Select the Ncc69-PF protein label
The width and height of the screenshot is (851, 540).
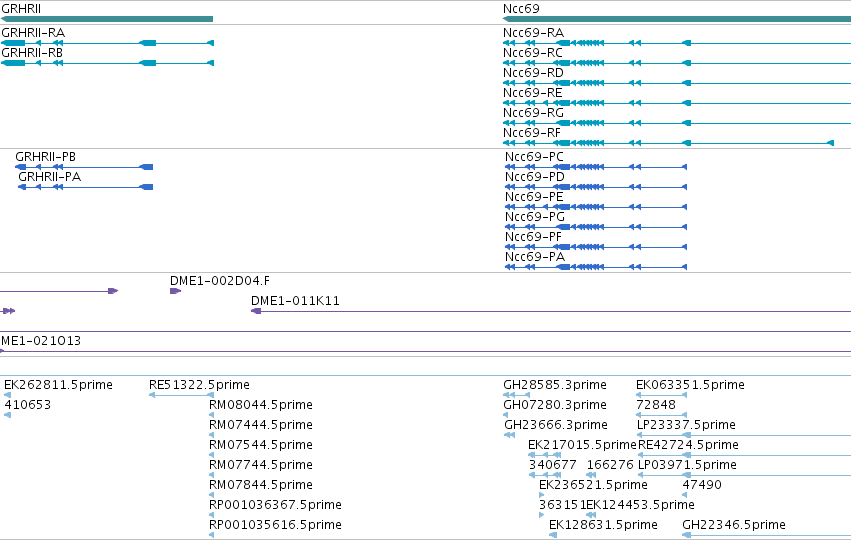[x=534, y=237]
